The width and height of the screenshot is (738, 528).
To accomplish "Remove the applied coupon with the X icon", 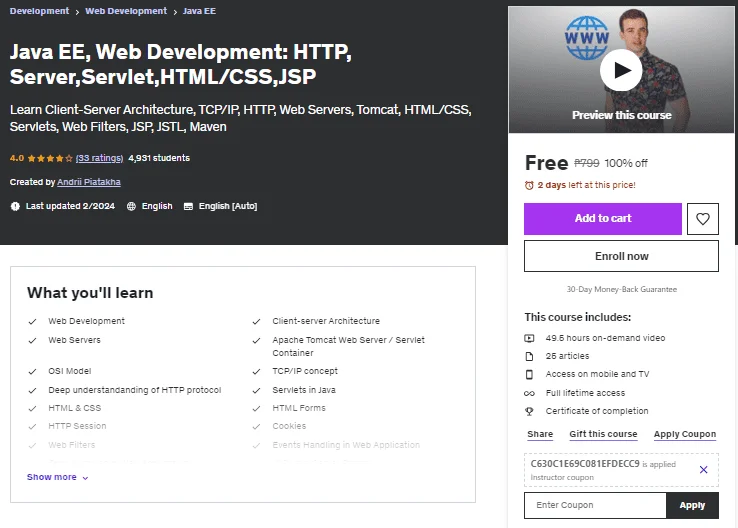I will pyautogui.click(x=704, y=470).
